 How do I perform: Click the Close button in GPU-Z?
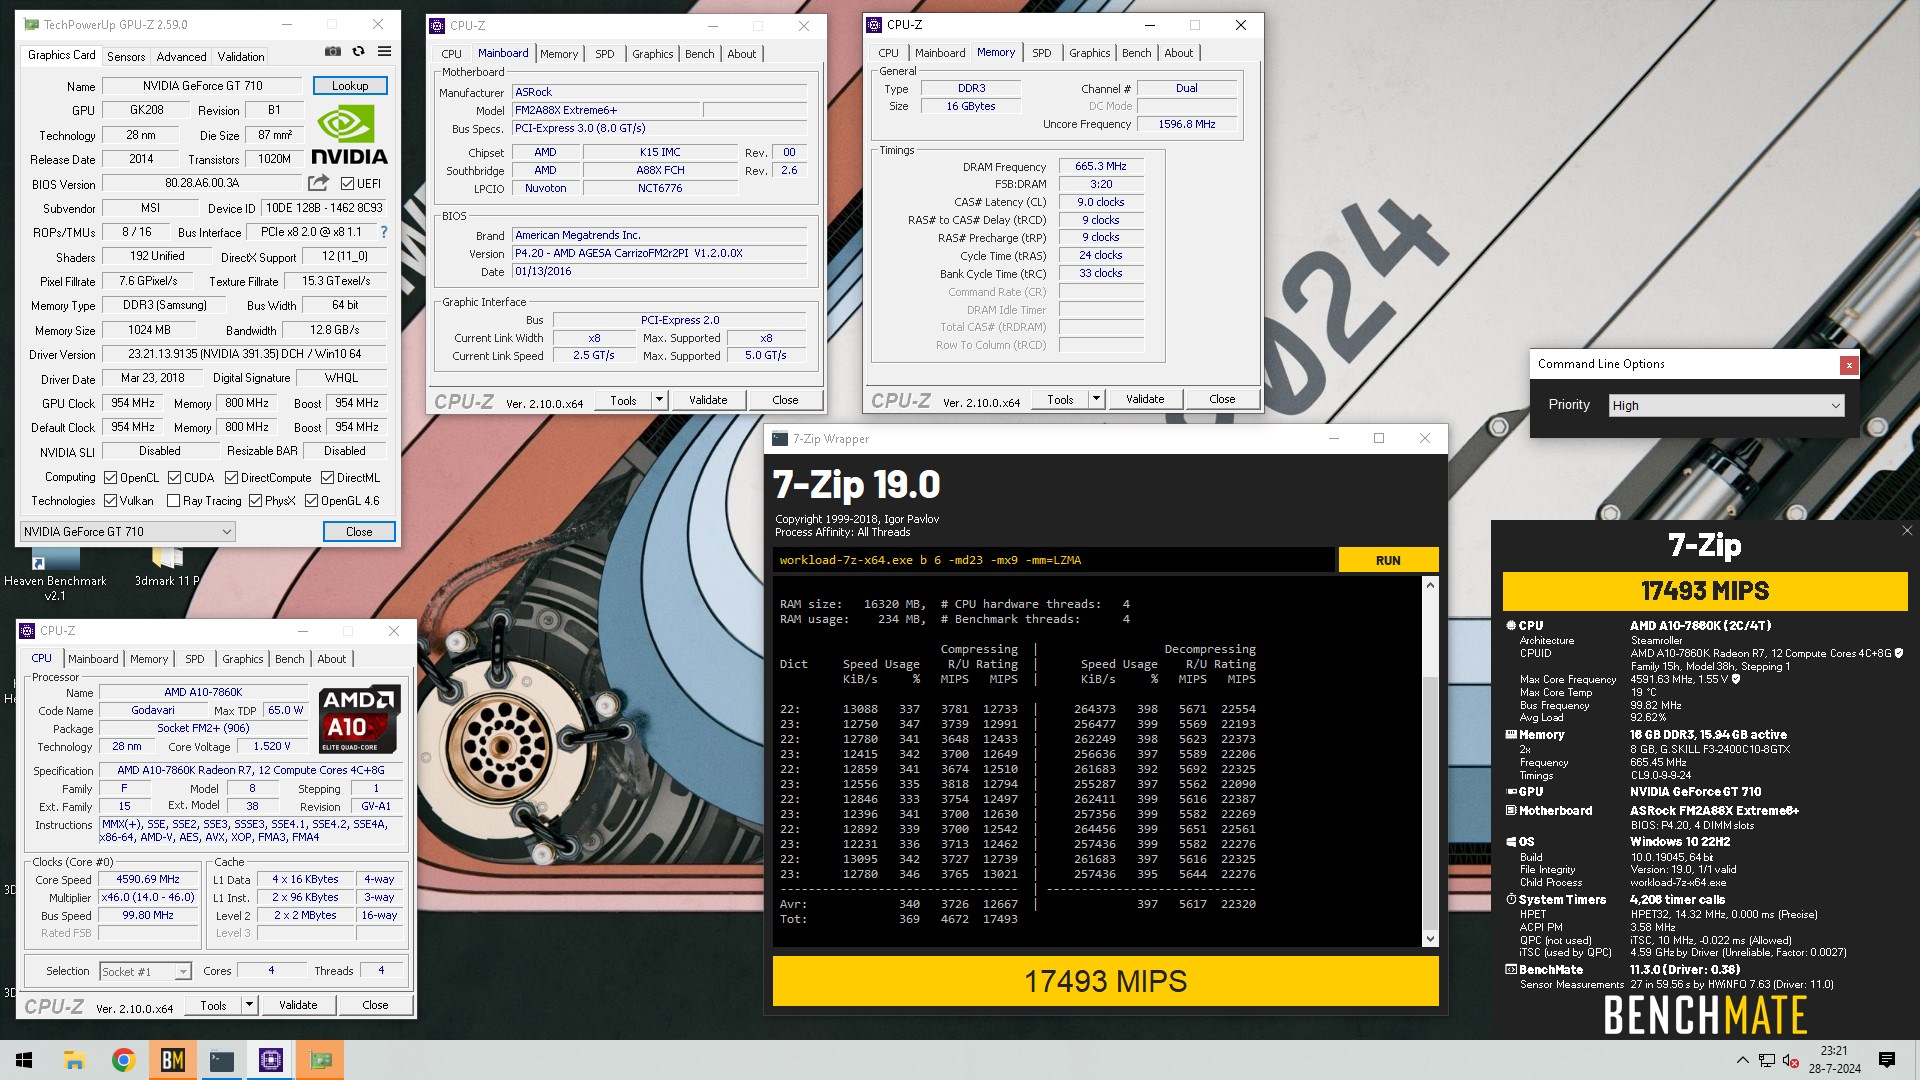click(x=359, y=532)
